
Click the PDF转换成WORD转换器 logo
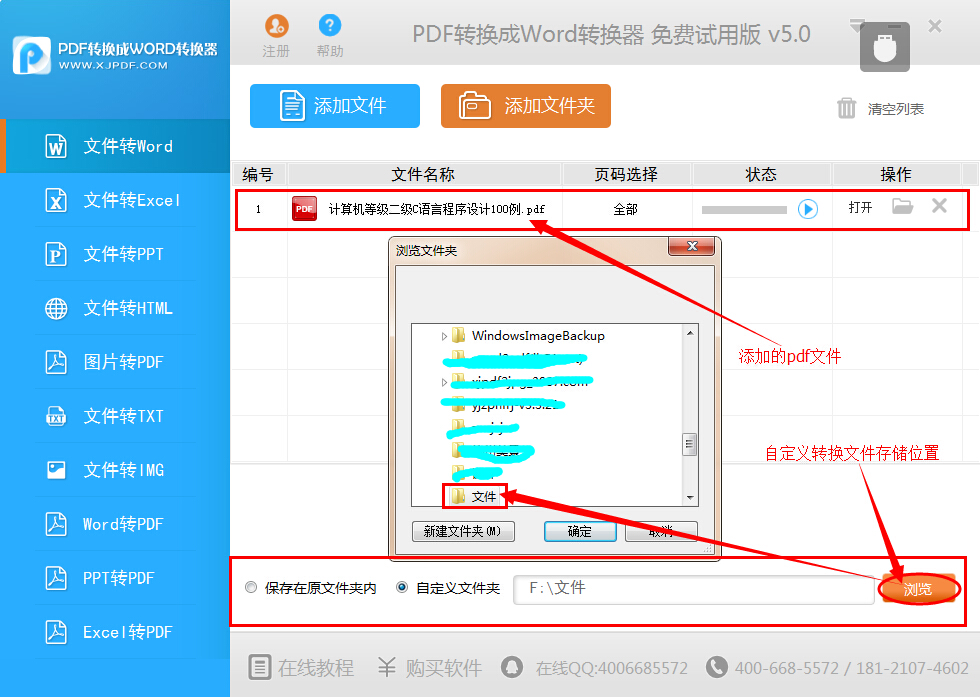(114, 55)
